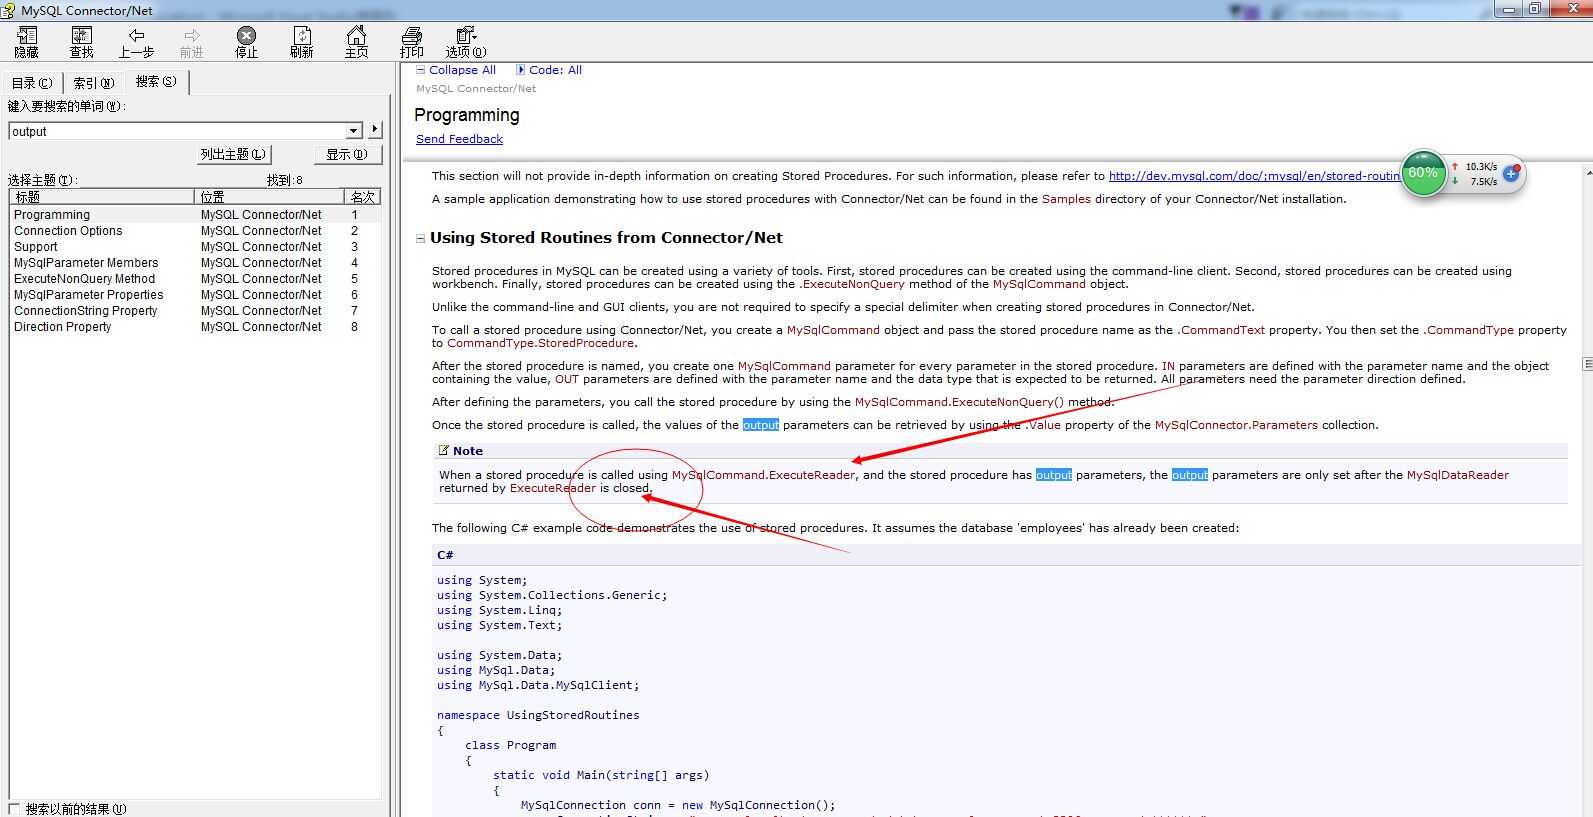The image size is (1593, 817).
Task: Select the 搜索 (Search) tab
Action: point(156,82)
